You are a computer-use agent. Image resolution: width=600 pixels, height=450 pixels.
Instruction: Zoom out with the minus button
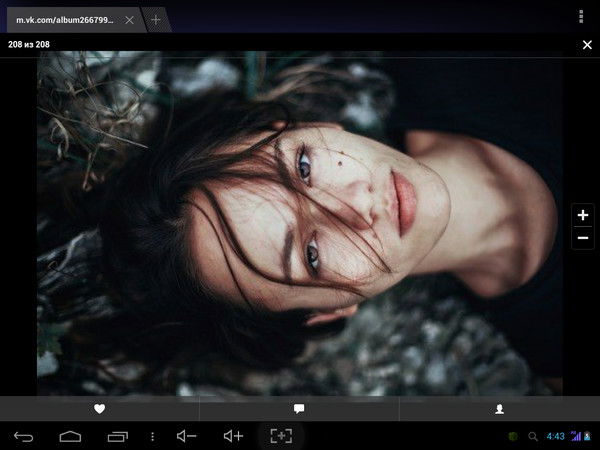coord(583,238)
